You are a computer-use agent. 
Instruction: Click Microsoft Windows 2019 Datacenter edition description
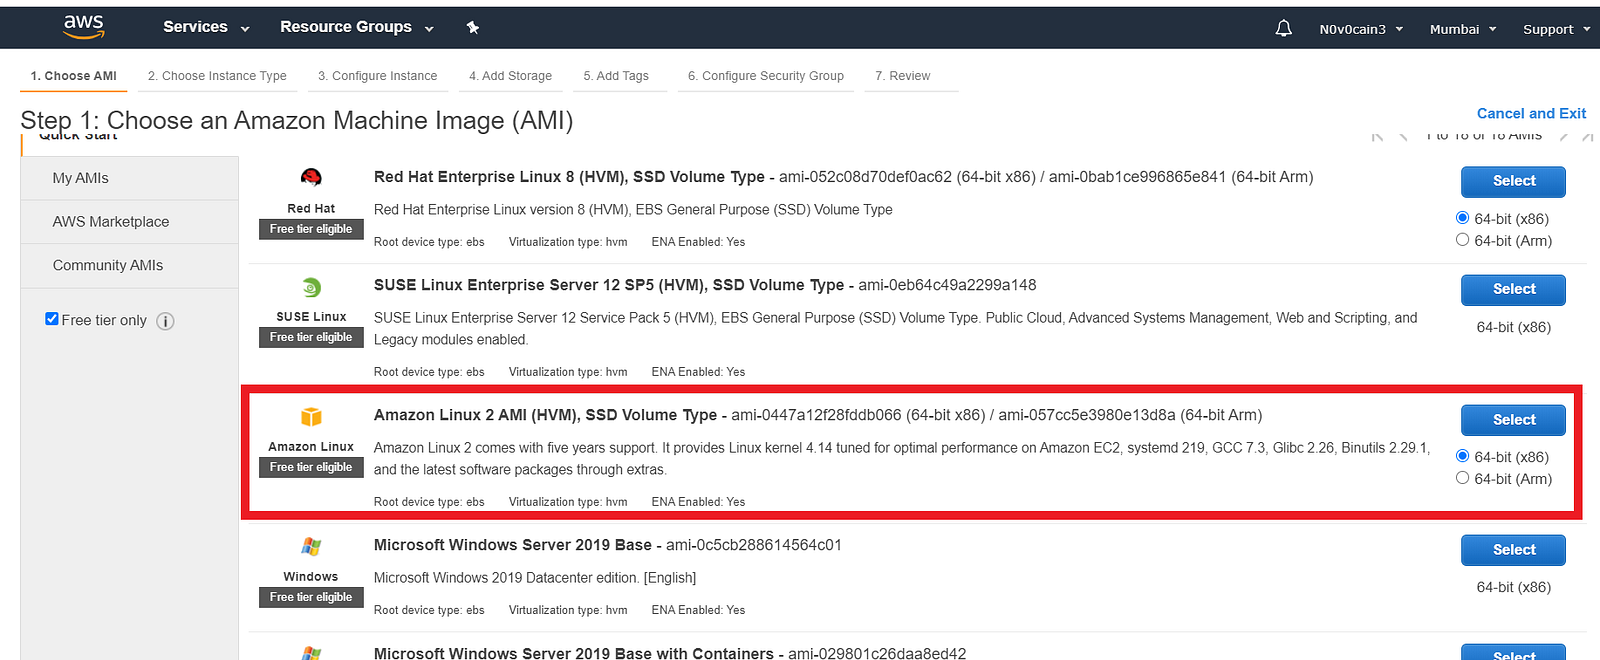(x=535, y=578)
